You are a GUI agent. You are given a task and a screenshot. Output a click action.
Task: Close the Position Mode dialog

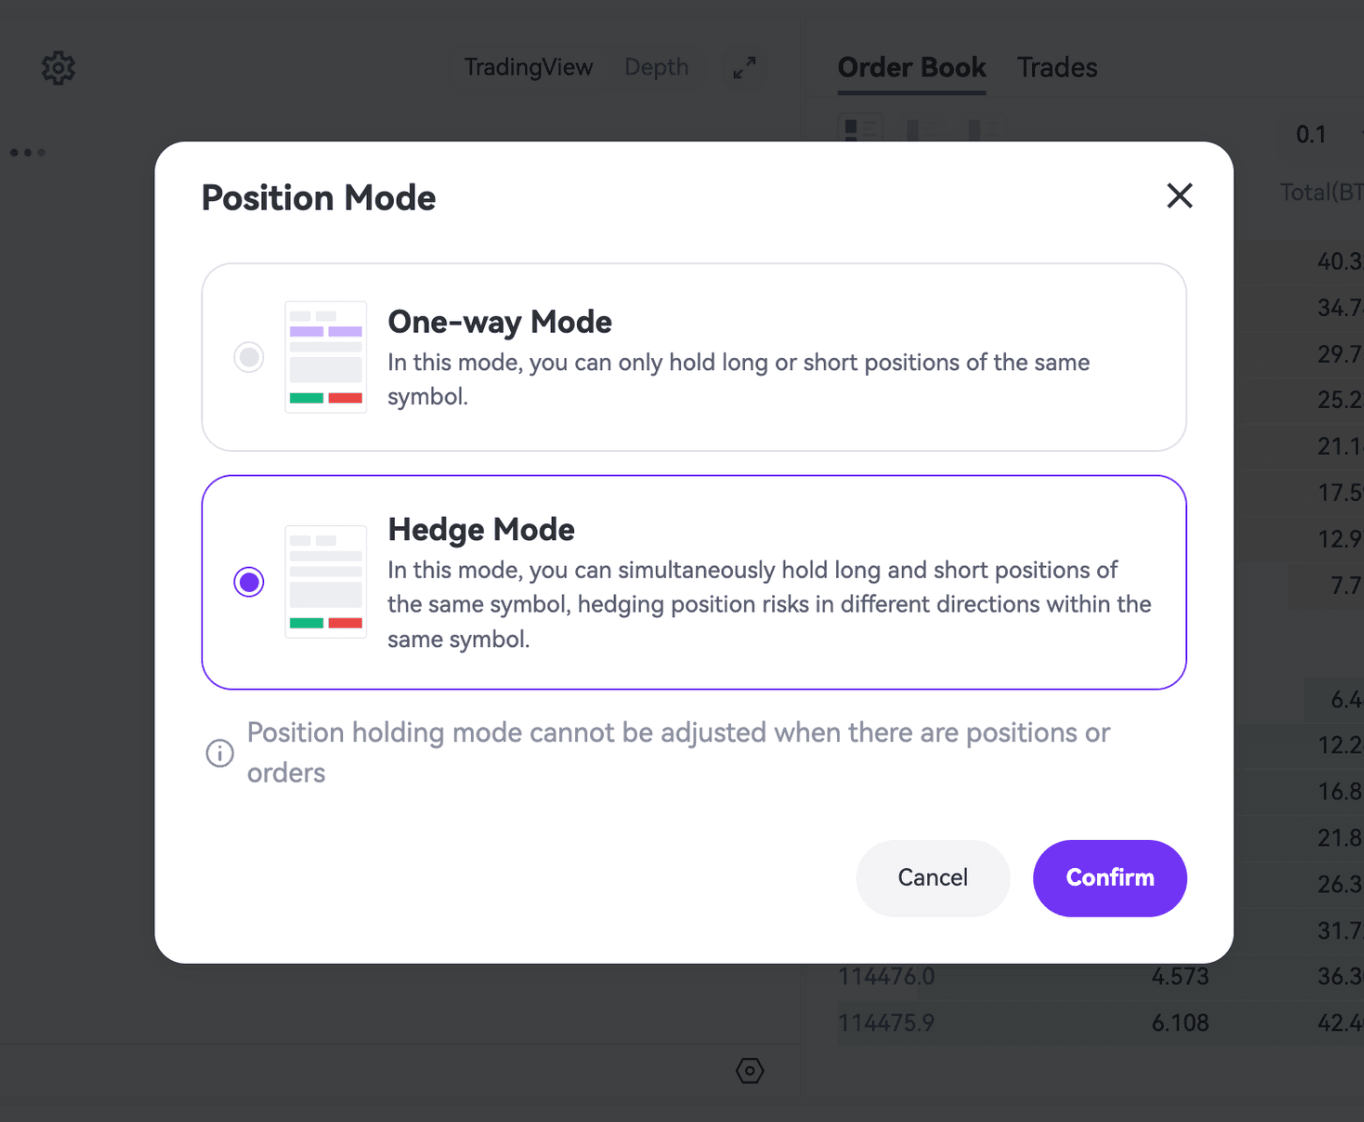(x=1179, y=196)
